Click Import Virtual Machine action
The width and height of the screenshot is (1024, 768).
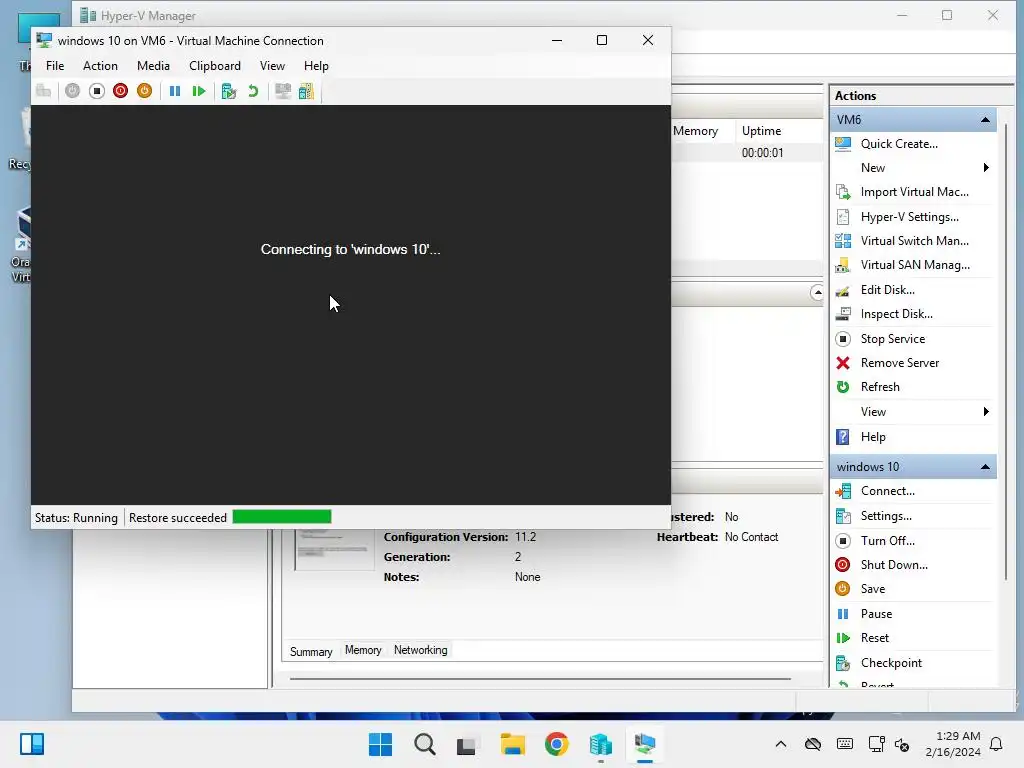coord(914,192)
